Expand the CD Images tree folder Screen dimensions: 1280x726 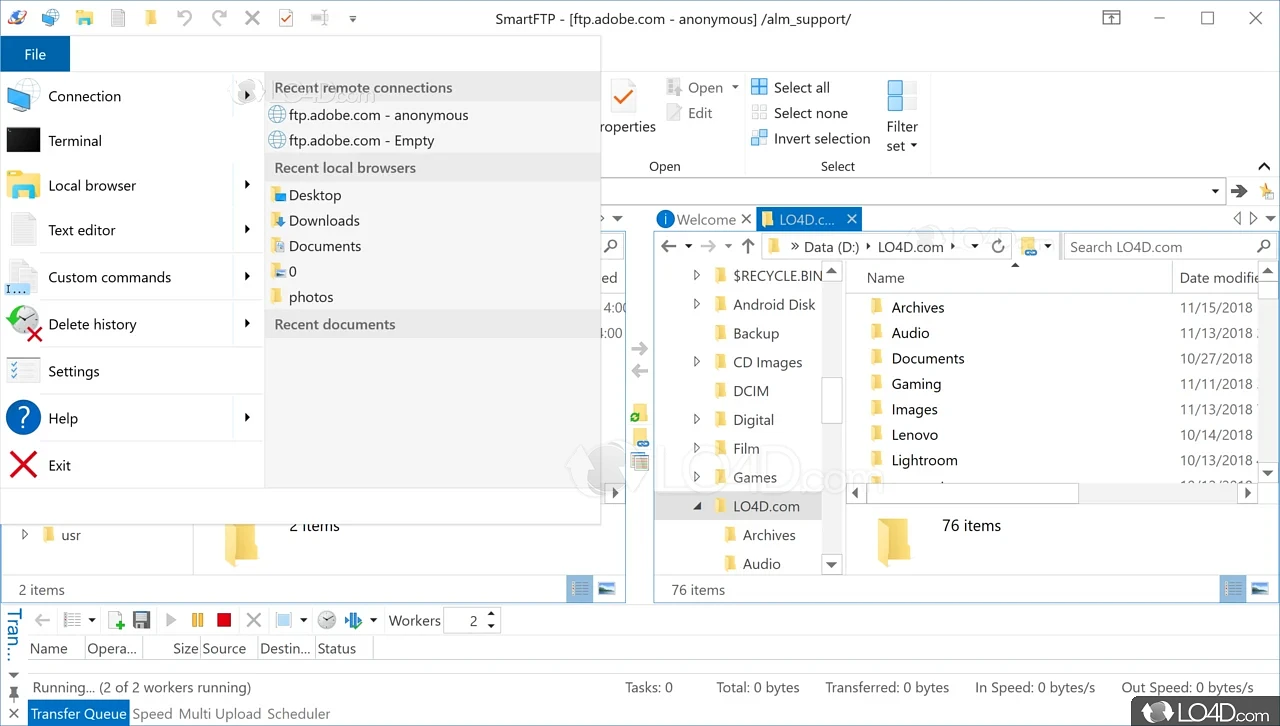697,362
